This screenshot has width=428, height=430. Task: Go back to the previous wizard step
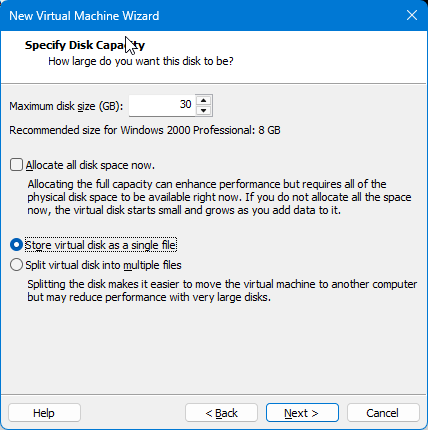point(221,413)
